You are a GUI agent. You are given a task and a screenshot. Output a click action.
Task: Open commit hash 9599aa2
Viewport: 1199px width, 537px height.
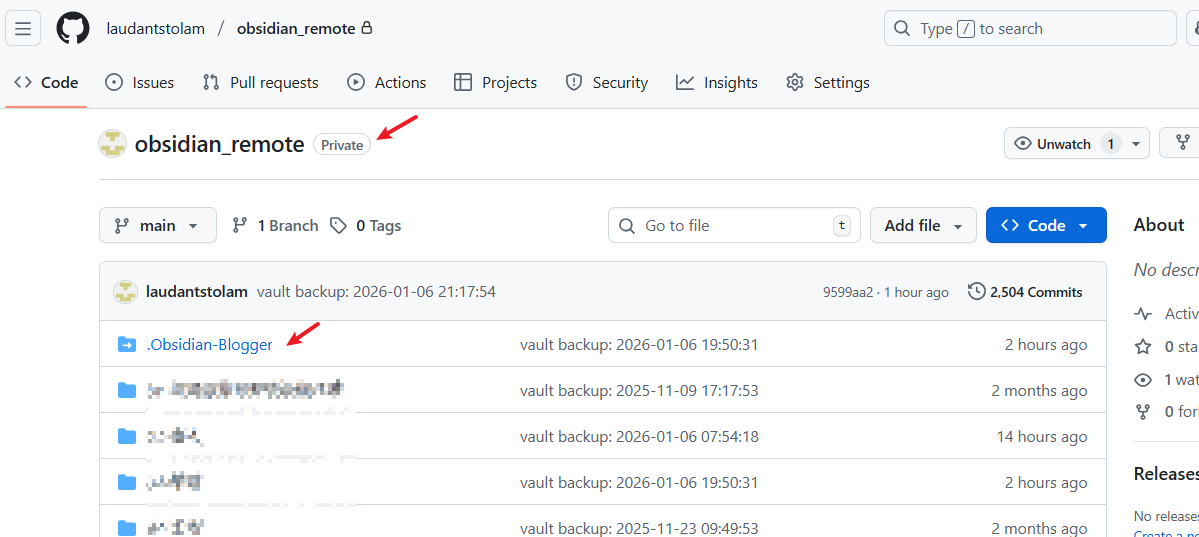[x=847, y=292]
